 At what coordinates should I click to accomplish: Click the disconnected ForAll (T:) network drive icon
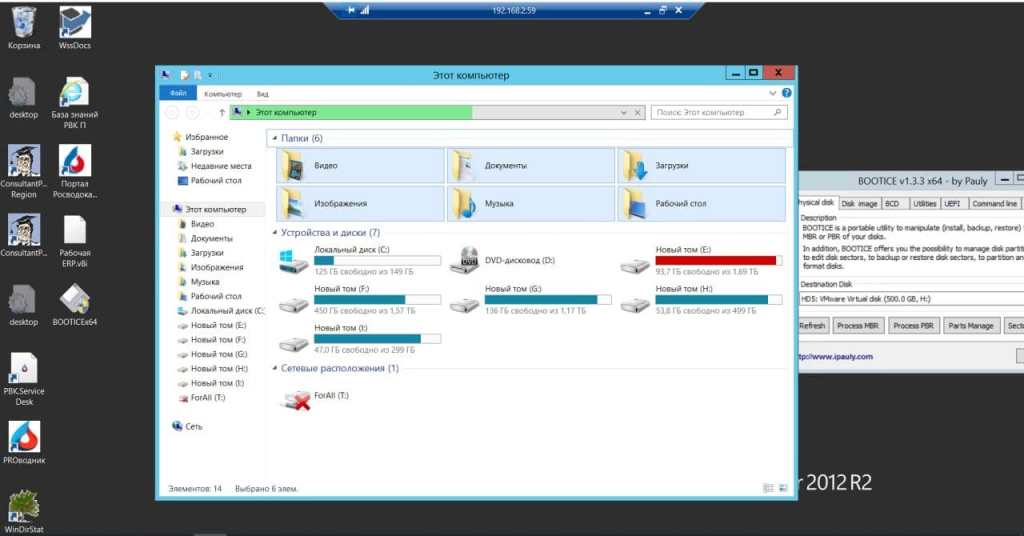coord(295,400)
